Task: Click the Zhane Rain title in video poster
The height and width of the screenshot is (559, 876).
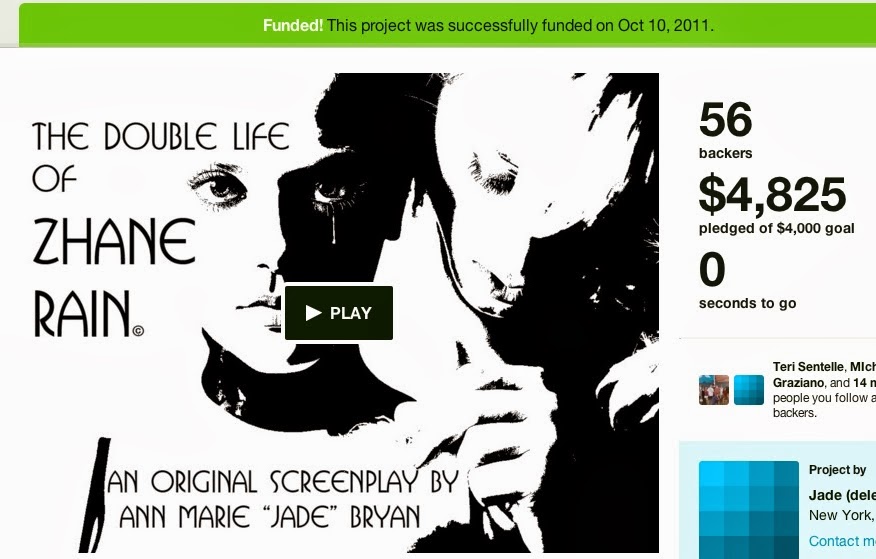Action: [x=115, y=278]
